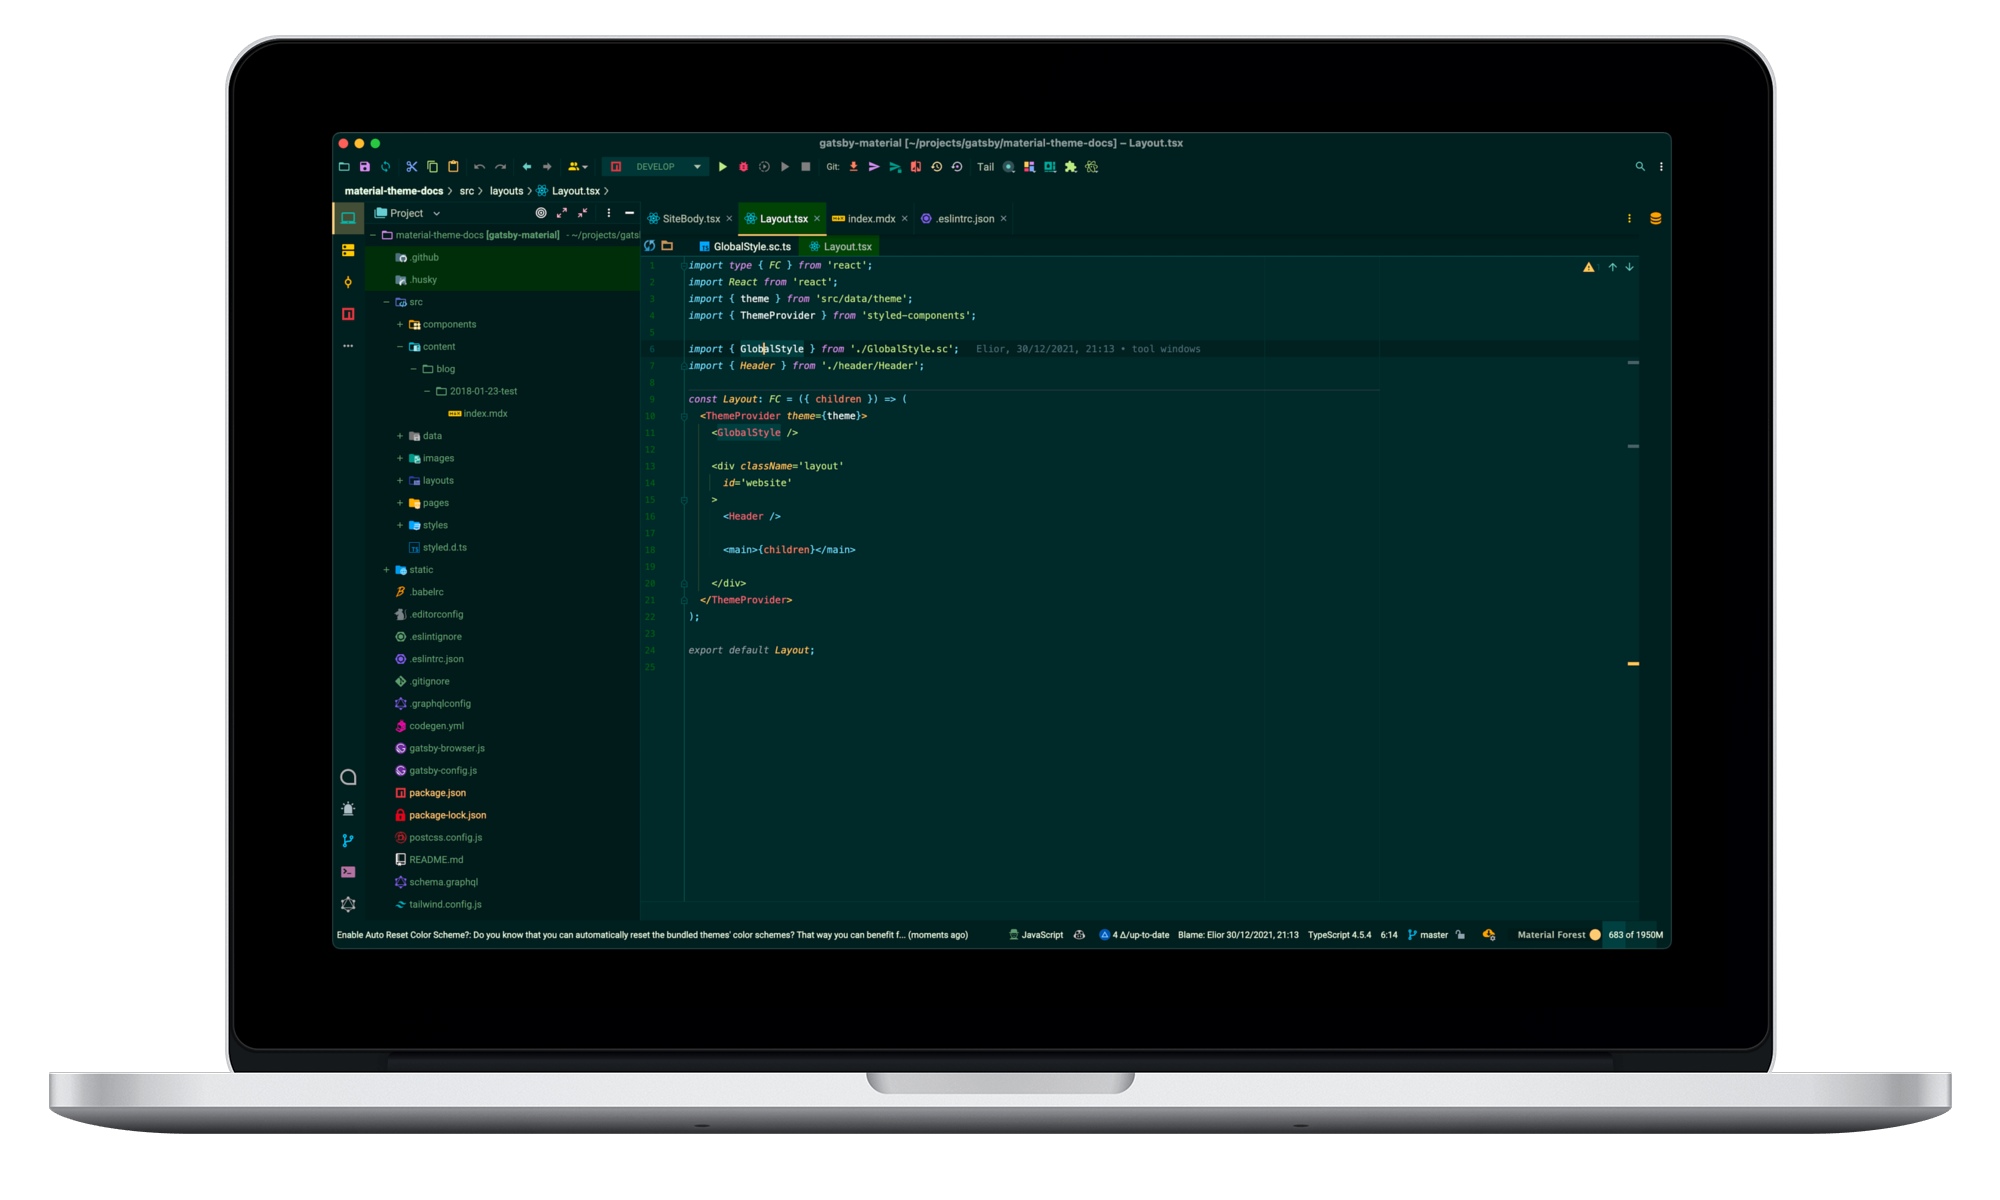The width and height of the screenshot is (2000, 1200).
Task: Select the nested Layout.tsx tab
Action: [841, 247]
